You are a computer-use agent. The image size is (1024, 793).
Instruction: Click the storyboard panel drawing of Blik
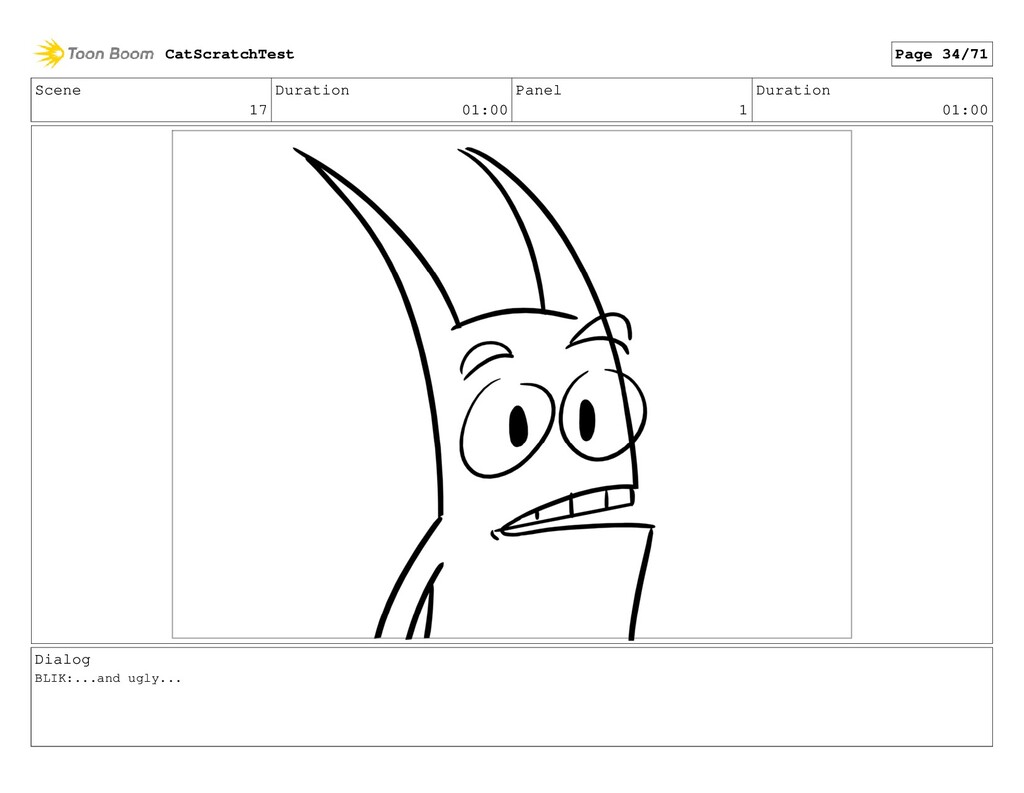pos(511,384)
